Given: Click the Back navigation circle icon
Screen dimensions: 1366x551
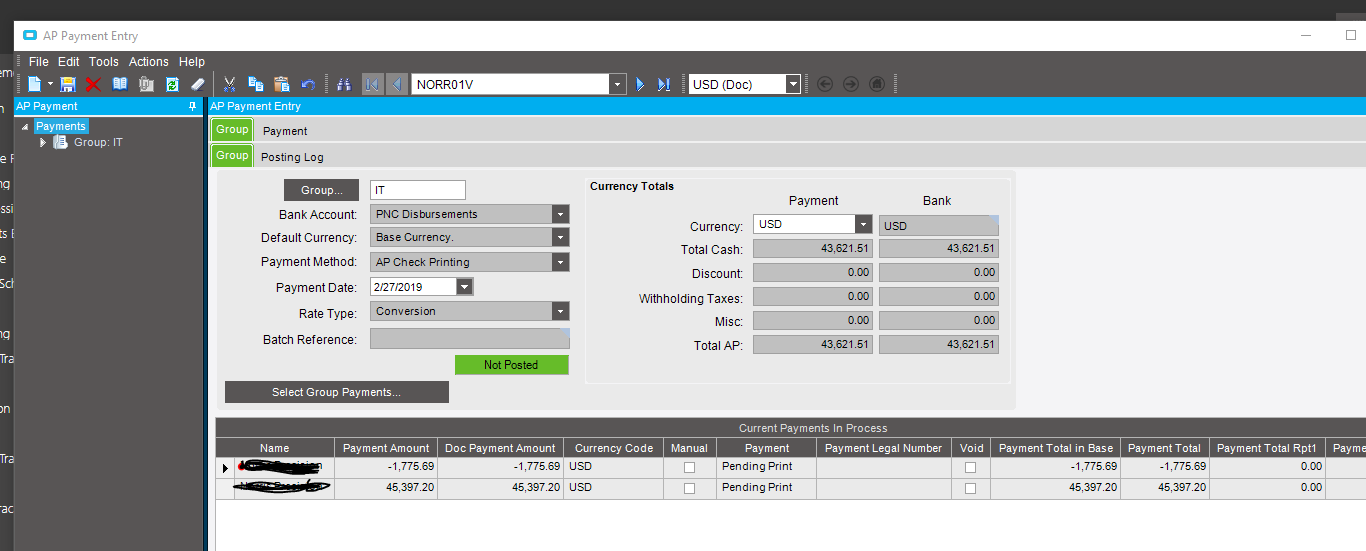Looking at the screenshot, I should tap(825, 84).
